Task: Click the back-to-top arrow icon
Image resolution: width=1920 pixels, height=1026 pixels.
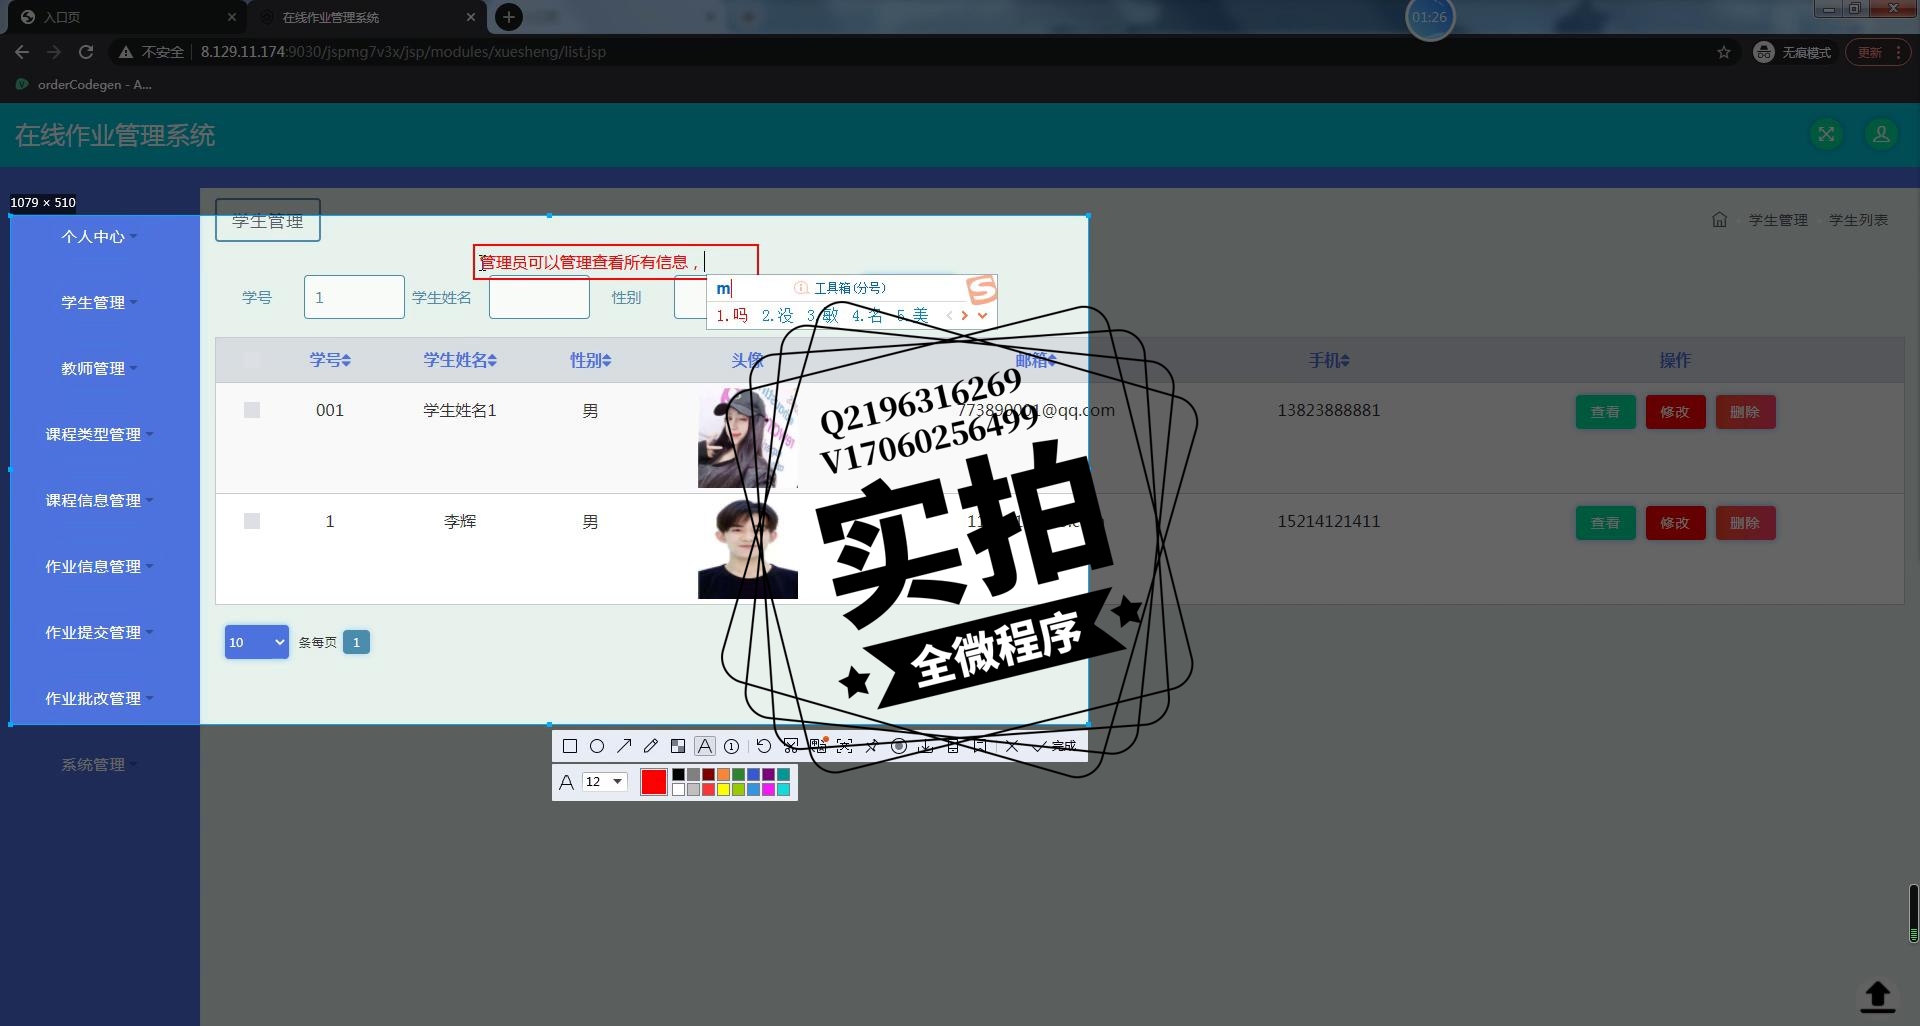Action: click(1877, 996)
